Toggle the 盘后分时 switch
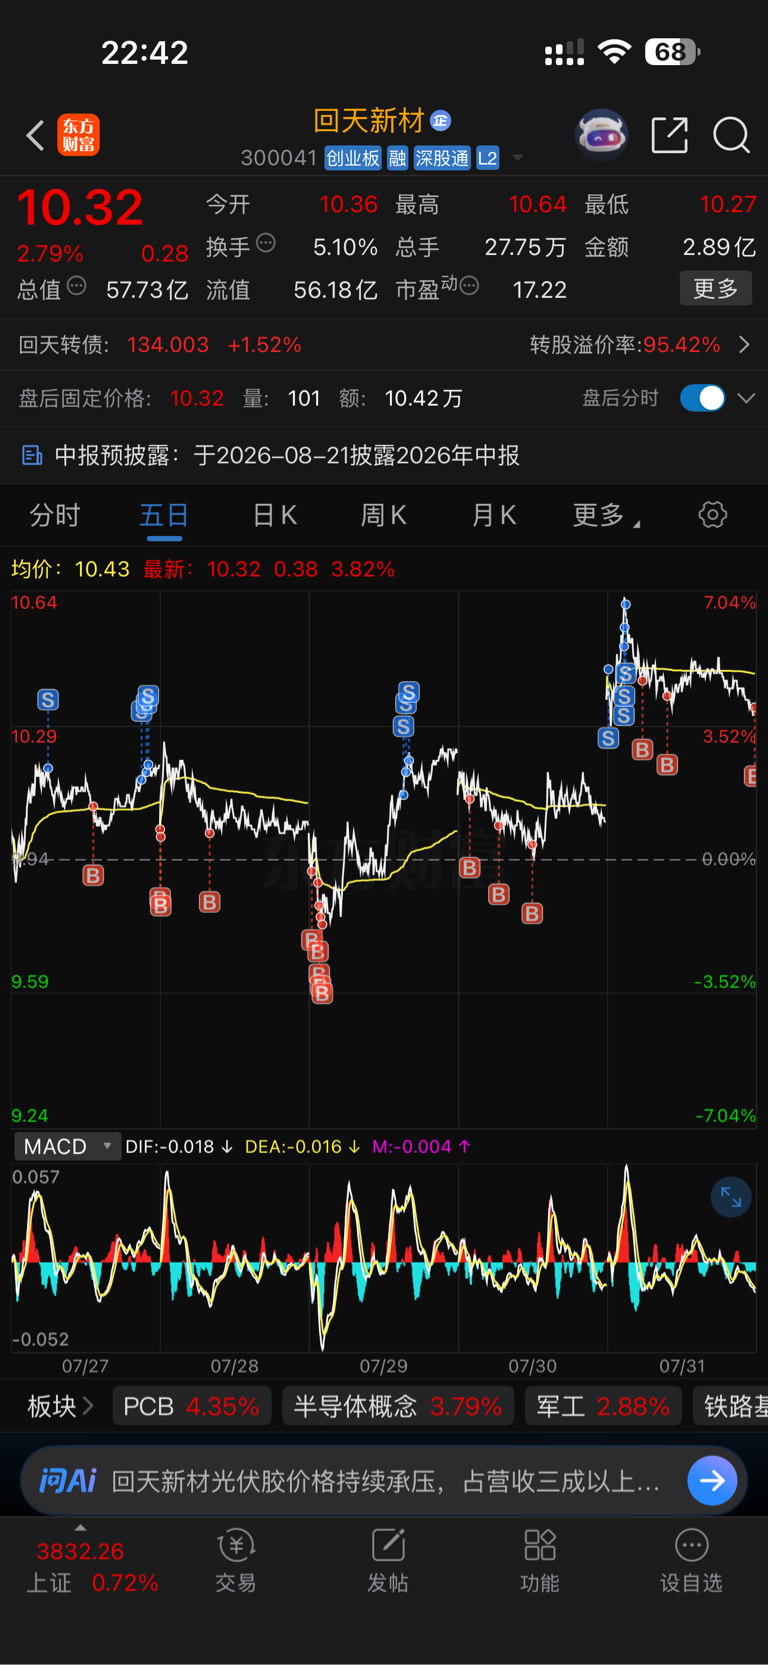This screenshot has width=768, height=1665. pyautogui.click(x=702, y=398)
